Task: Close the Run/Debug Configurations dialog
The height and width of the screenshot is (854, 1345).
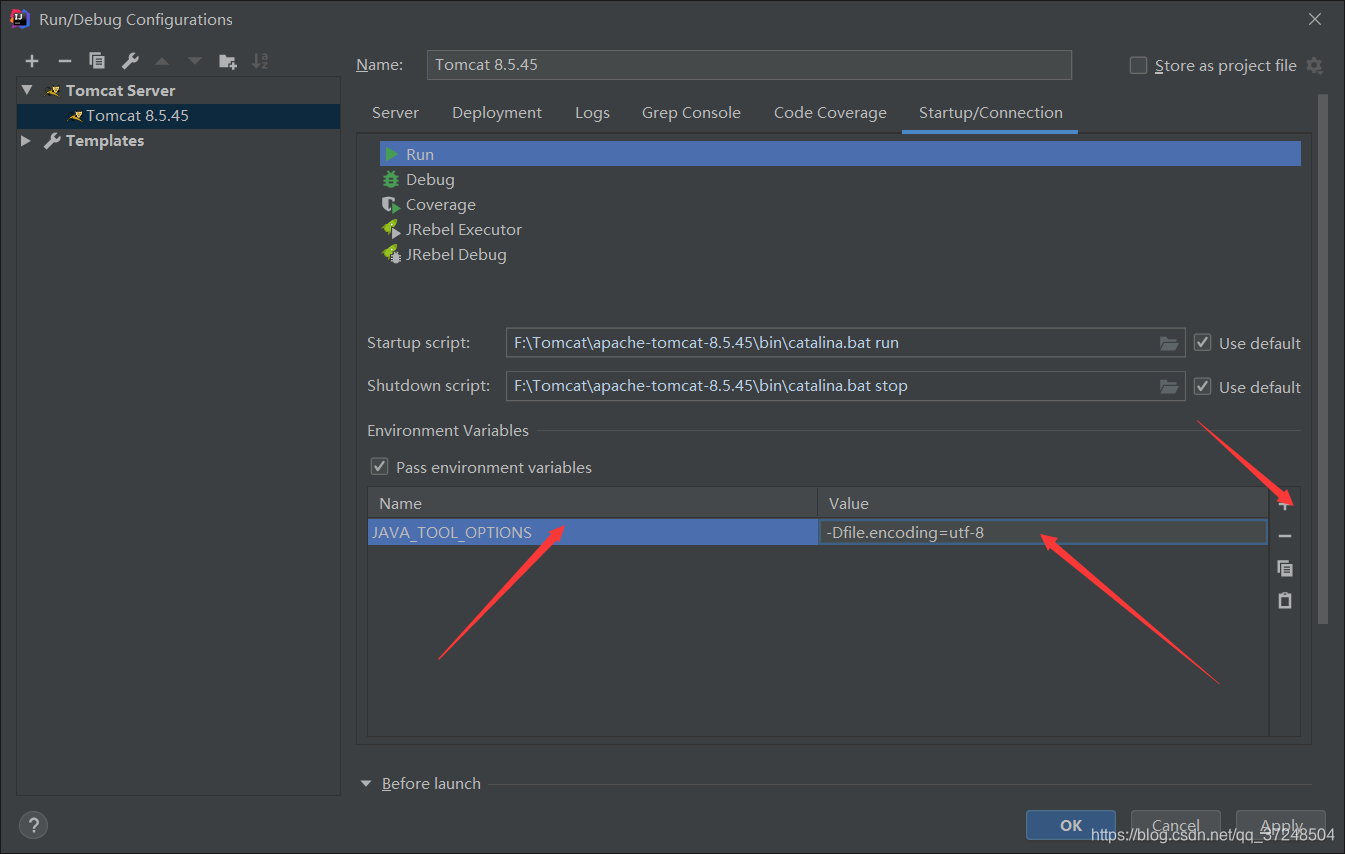Action: coord(1315,19)
